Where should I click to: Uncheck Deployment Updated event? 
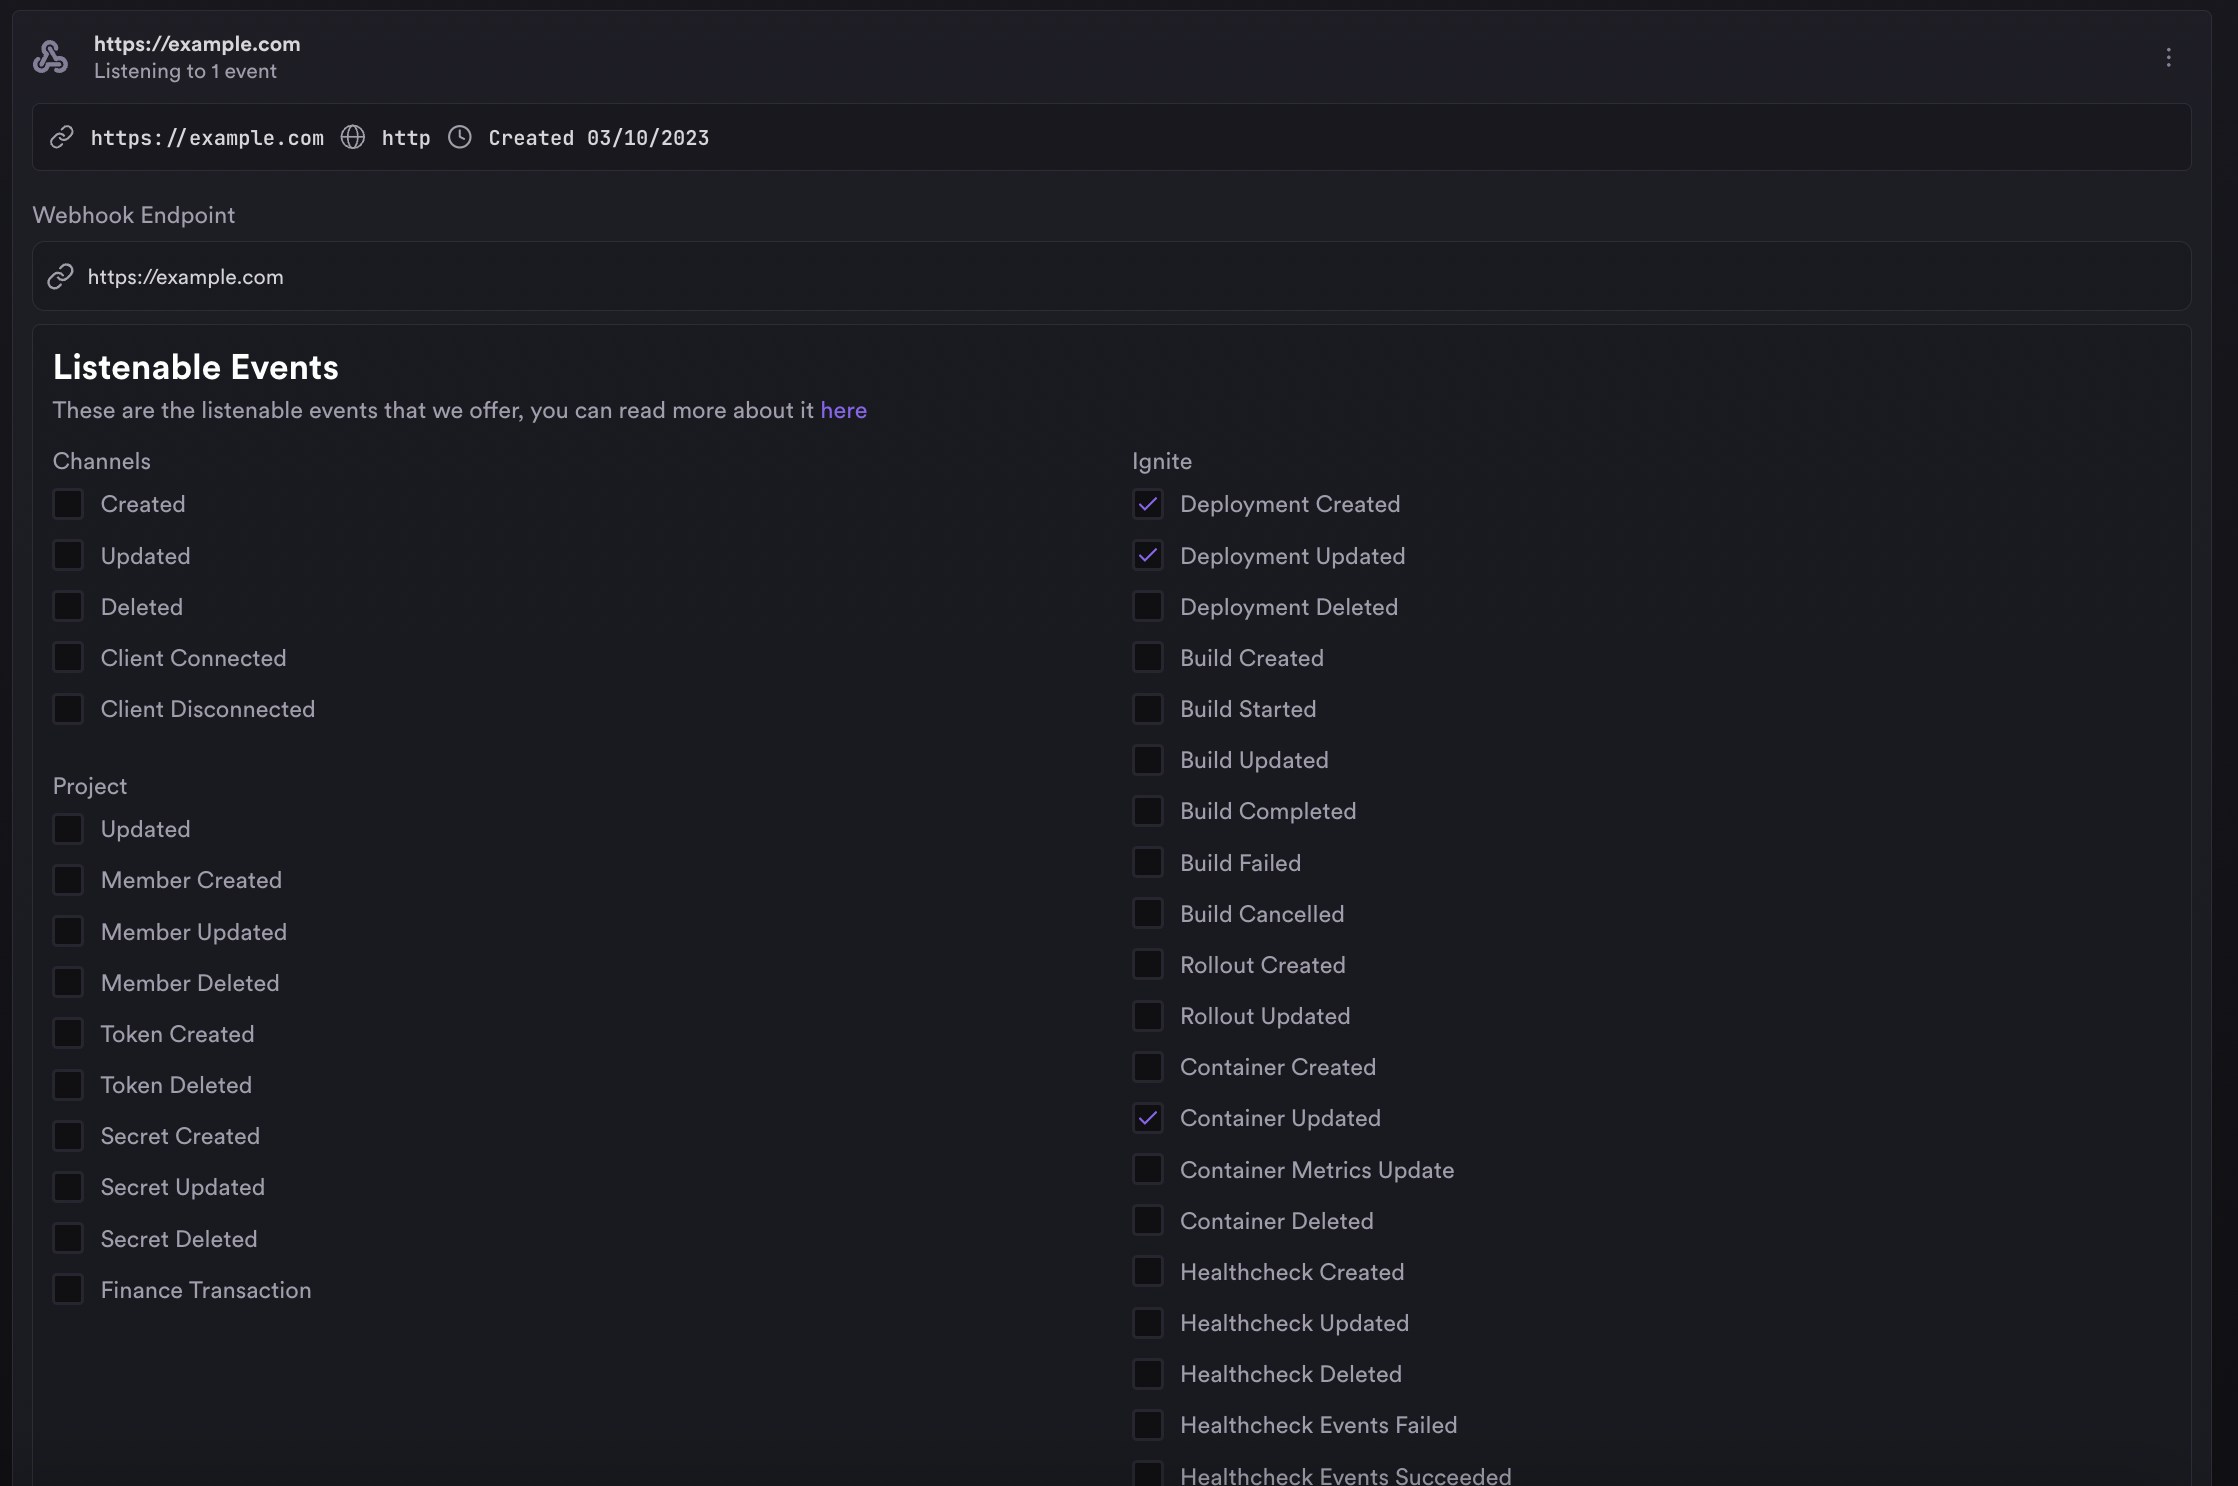coord(1148,556)
